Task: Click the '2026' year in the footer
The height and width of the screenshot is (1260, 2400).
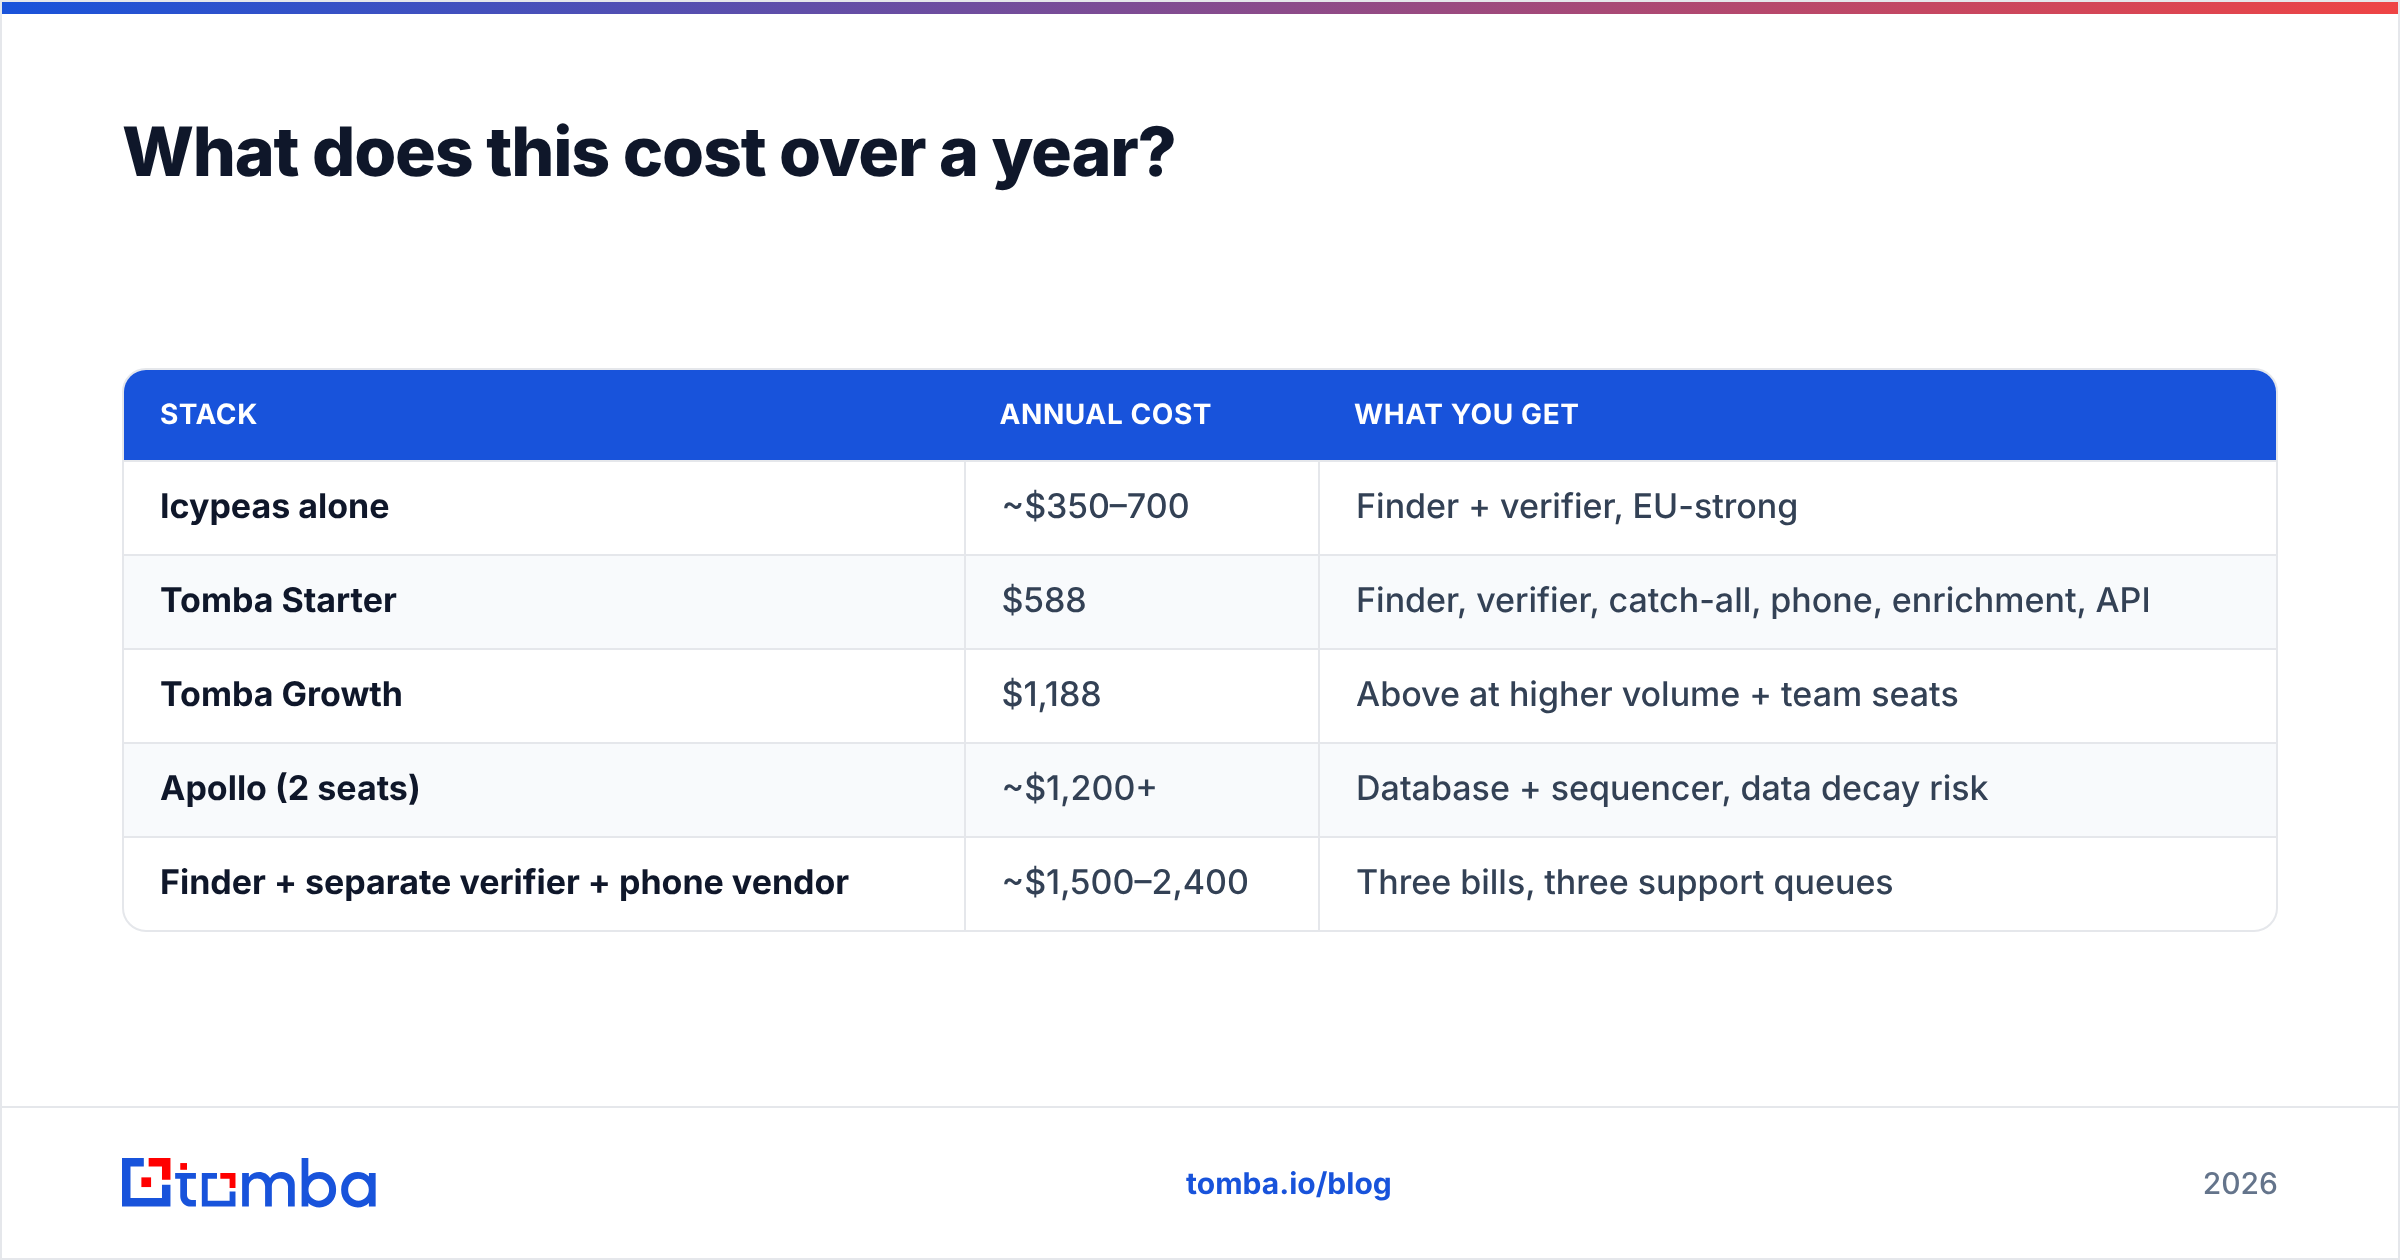Action: (x=2240, y=1184)
